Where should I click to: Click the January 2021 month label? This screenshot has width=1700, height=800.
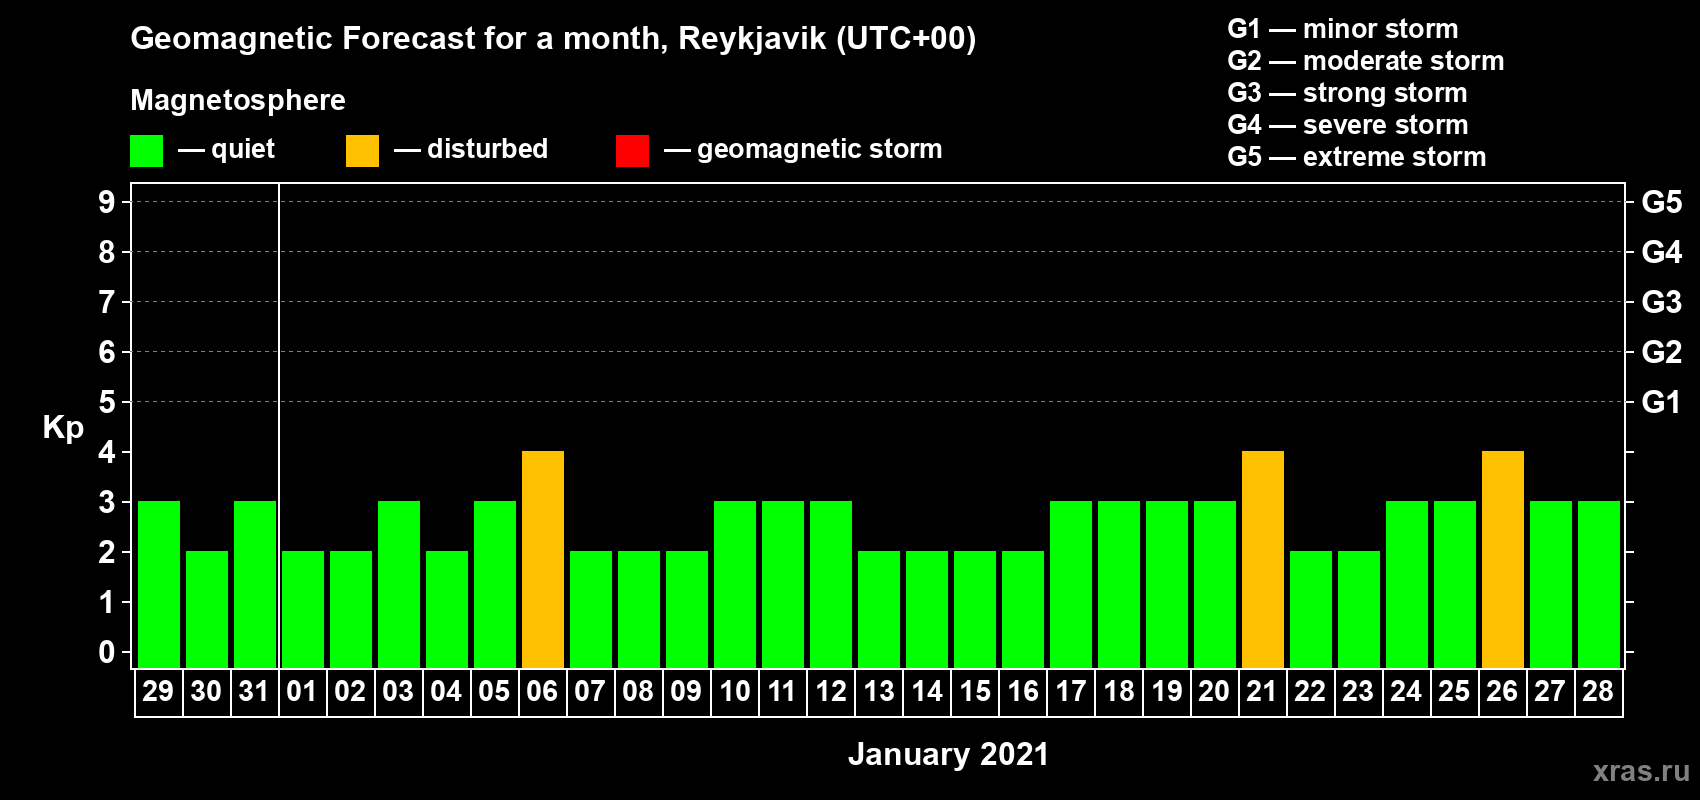point(948,754)
